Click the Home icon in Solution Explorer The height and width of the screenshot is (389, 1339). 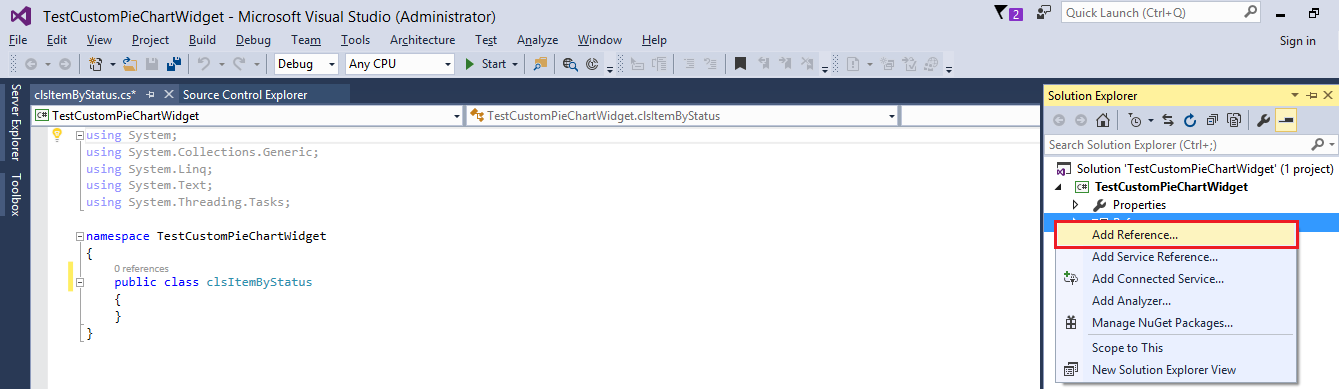1102,121
